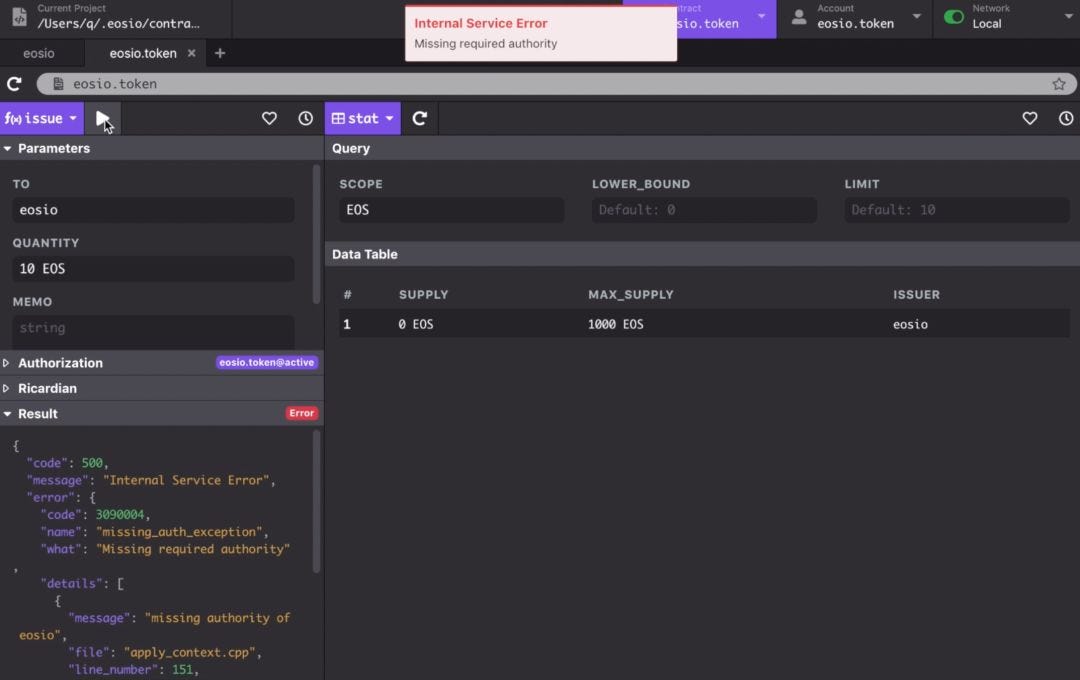Close the eosio.token tab
Screen dimensions: 1080x680
191,53
